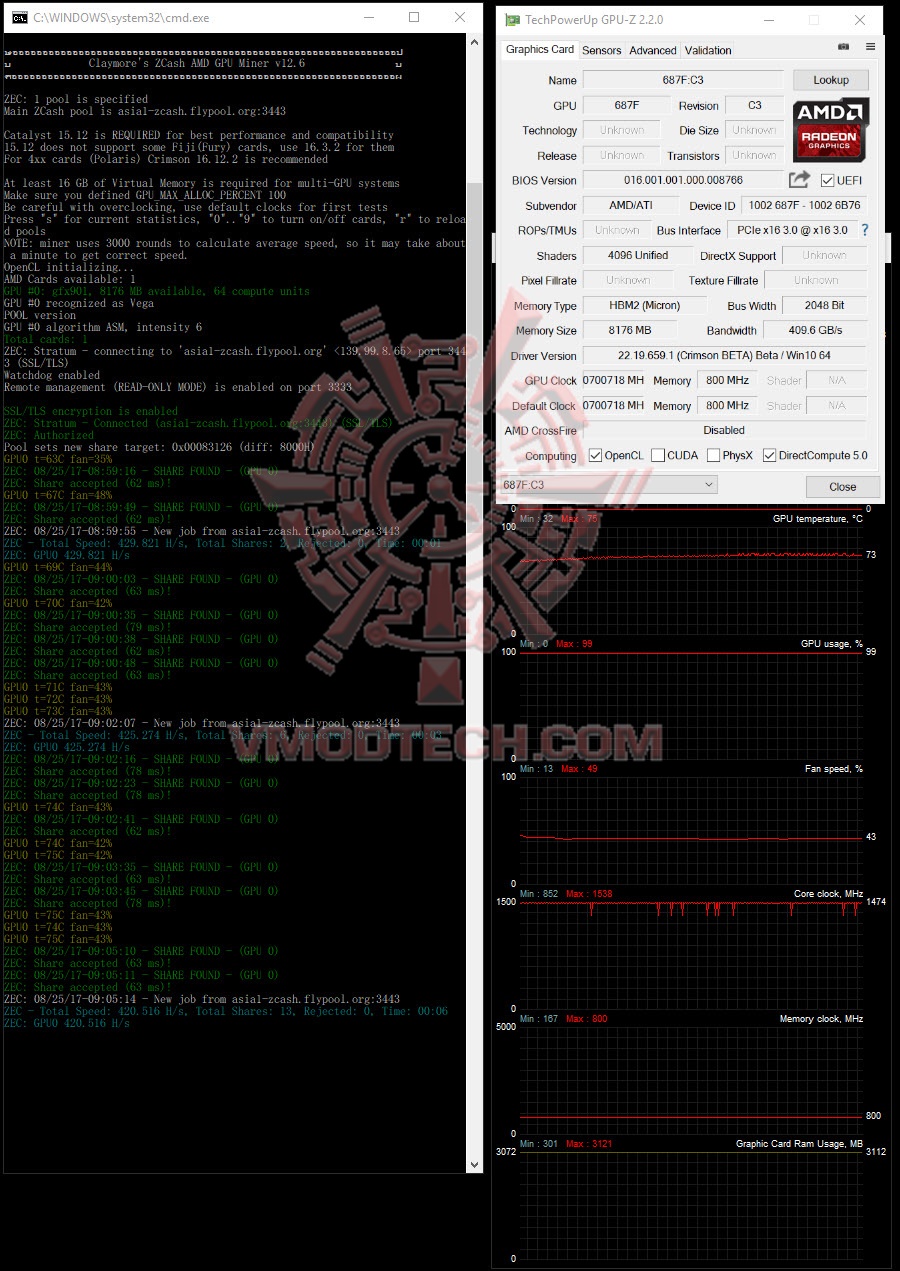This screenshot has height=1271, width=900.
Task: Maximize the cmd.exe window
Action: [x=415, y=18]
